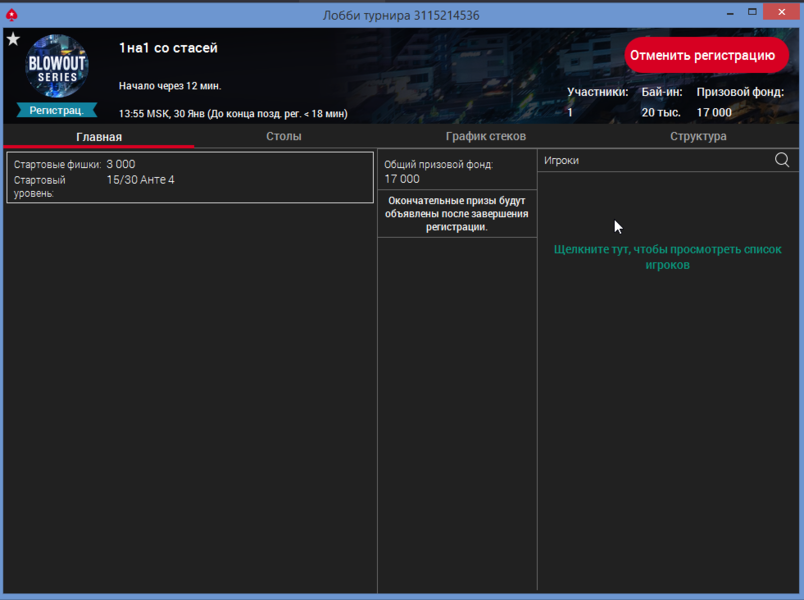Click the Регистрац. status badge

tap(57, 111)
